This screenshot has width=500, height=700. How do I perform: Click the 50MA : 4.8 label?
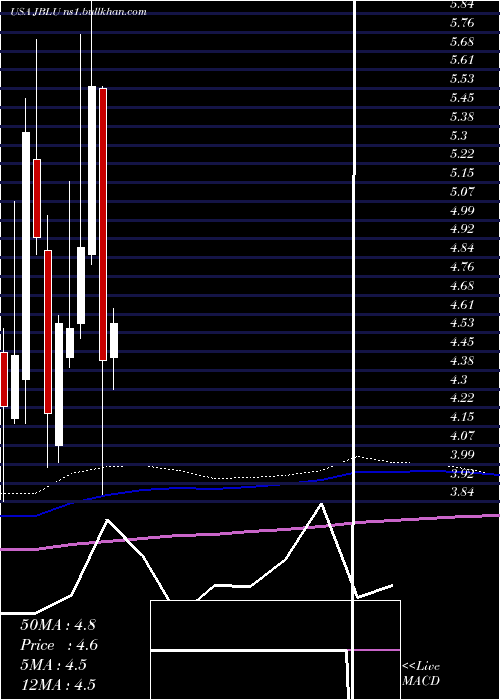tap(58, 624)
